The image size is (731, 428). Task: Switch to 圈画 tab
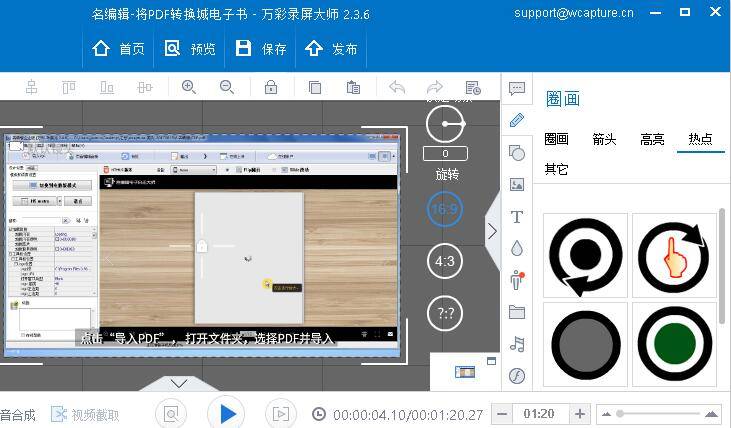pyautogui.click(x=556, y=139)
